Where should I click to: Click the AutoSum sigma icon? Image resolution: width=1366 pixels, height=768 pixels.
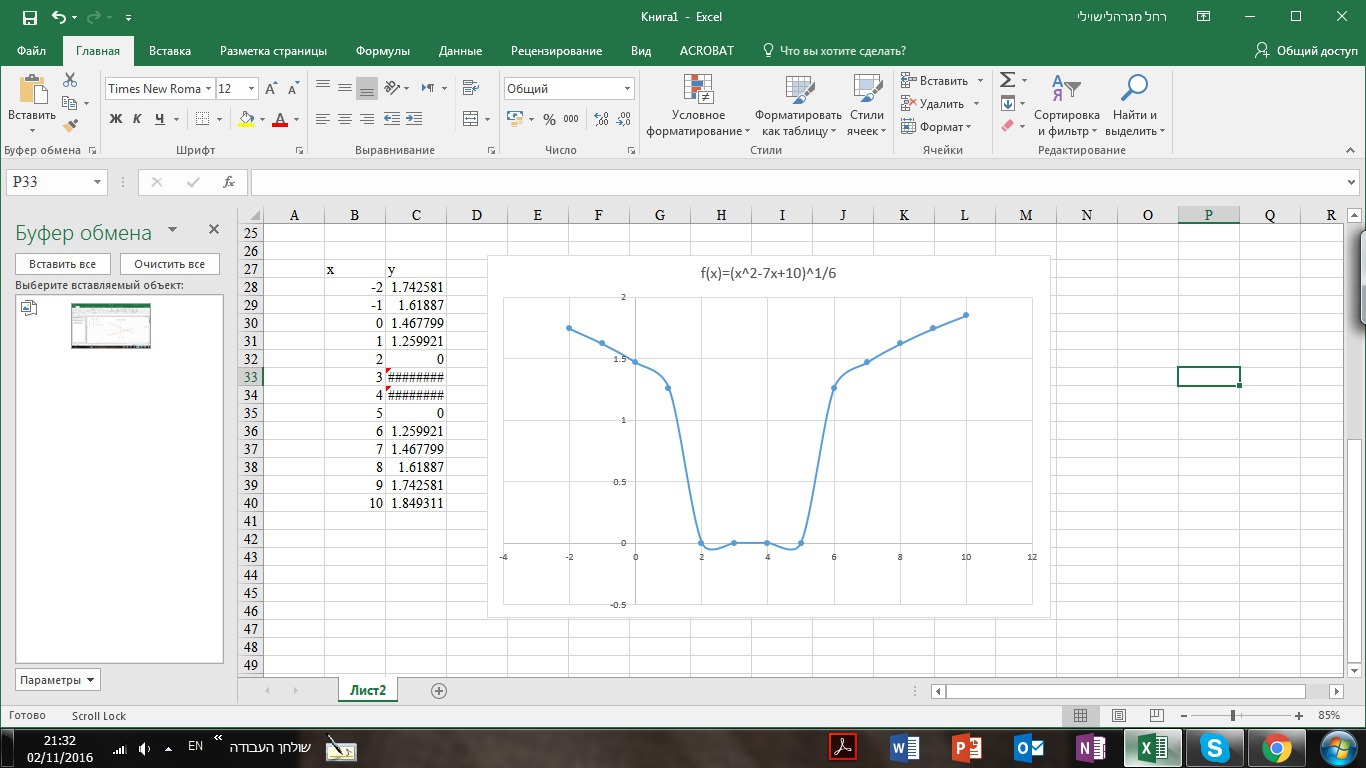point(1008,80)
